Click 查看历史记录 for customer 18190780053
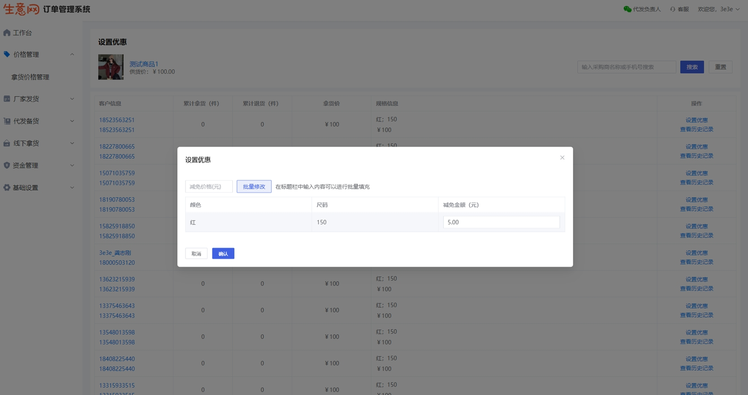This screenshot has height=395, width=748. click(696, 209)
